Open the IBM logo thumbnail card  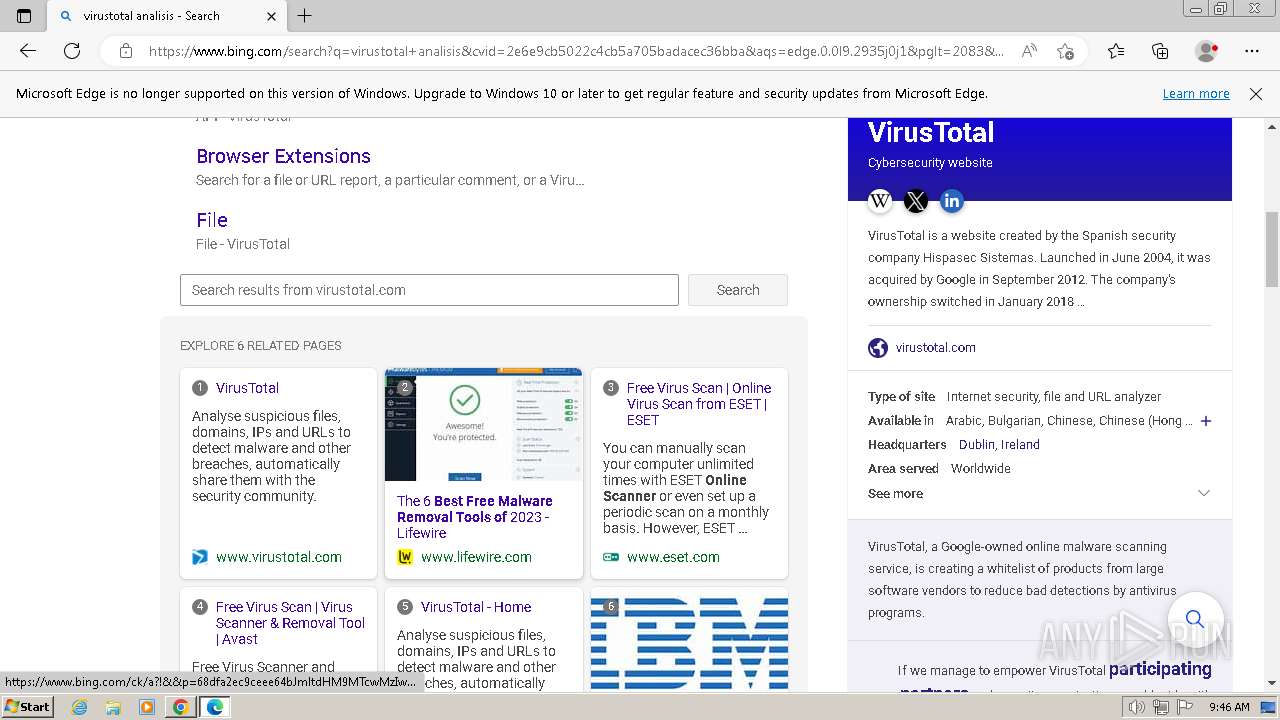click(689, 640)
